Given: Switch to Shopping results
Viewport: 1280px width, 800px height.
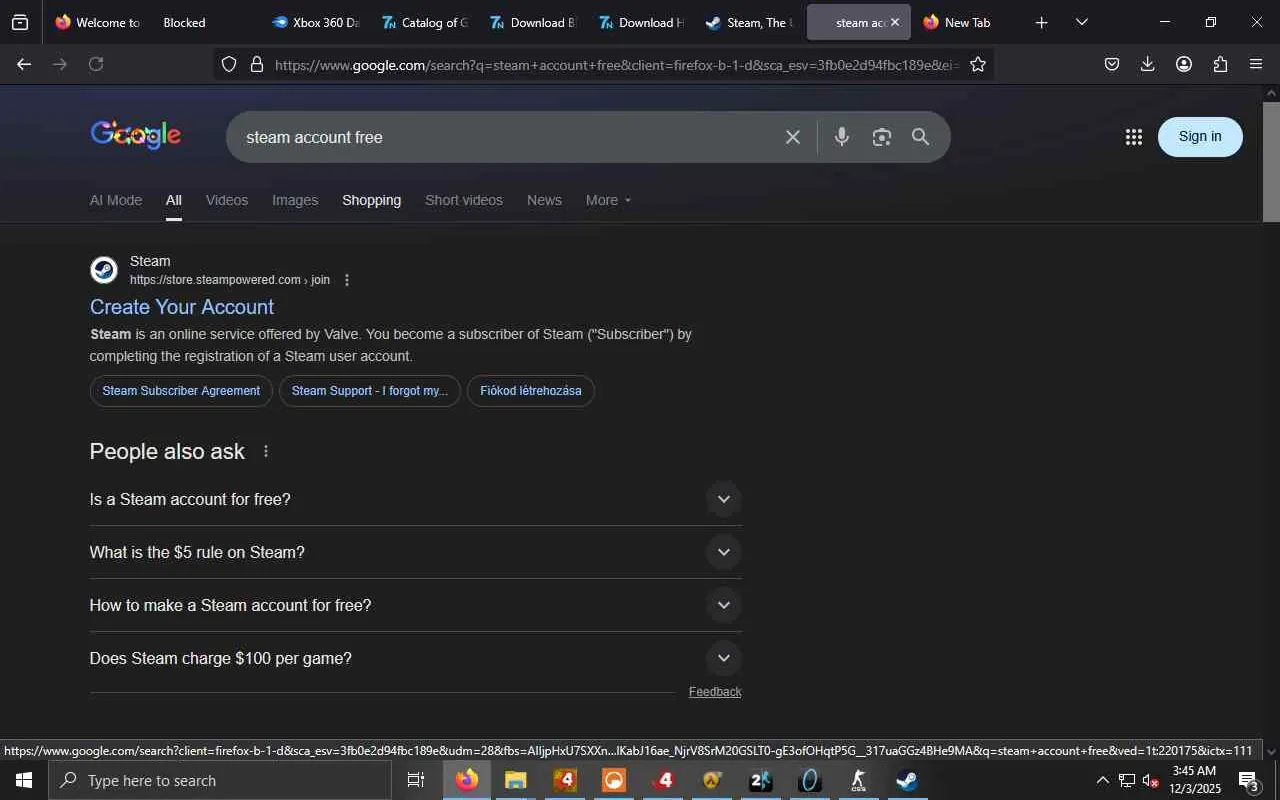Looking at the screenshot, I should coord(371,200).
